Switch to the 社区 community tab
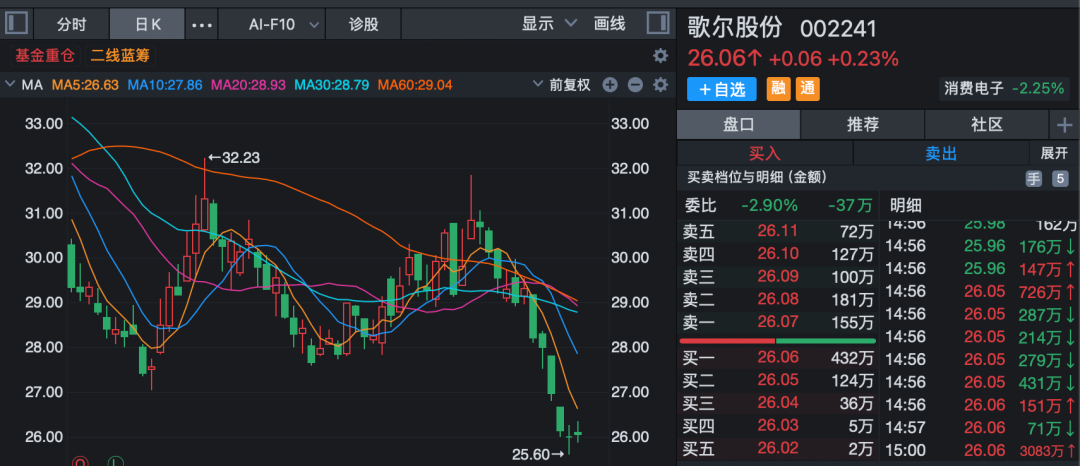This screenshot has height=466, width=1080. pos(986,125)
